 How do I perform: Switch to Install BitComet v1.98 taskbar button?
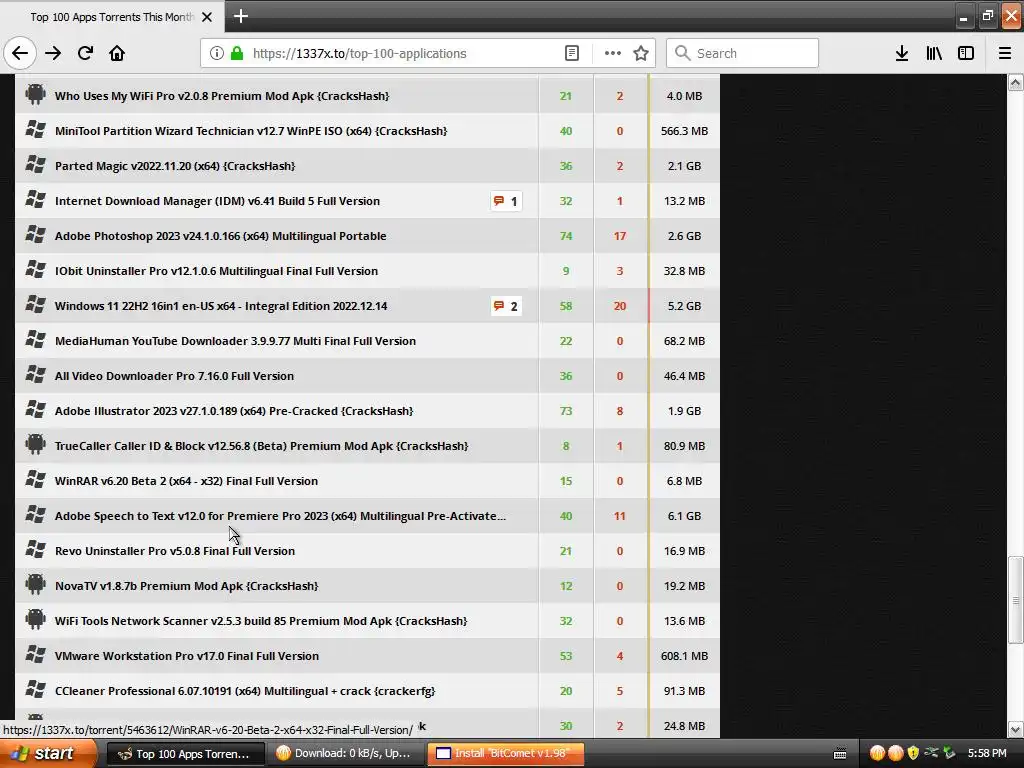tap(506, 754)
